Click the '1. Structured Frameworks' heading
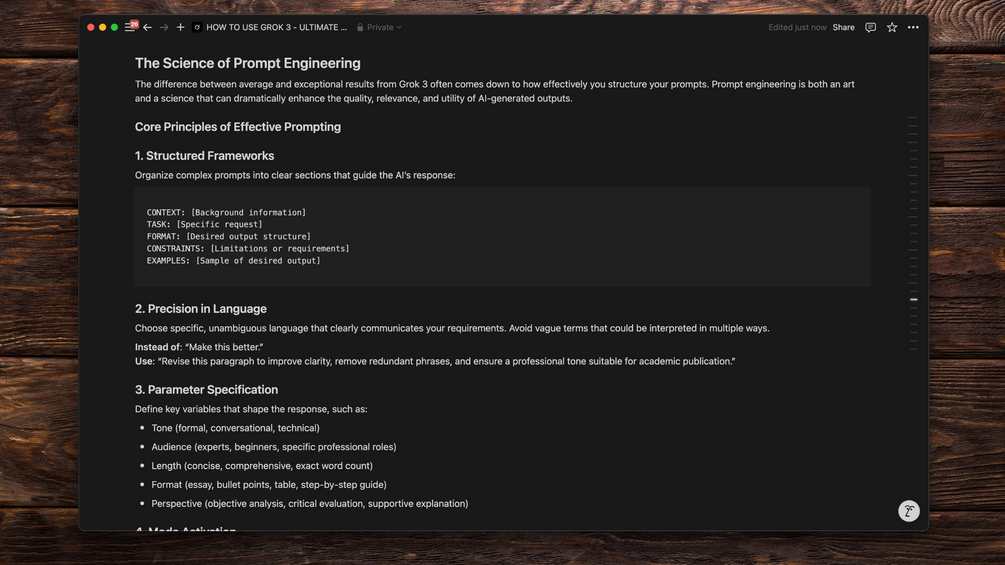This screenshot has width=1005, height=565. (204, 156)
